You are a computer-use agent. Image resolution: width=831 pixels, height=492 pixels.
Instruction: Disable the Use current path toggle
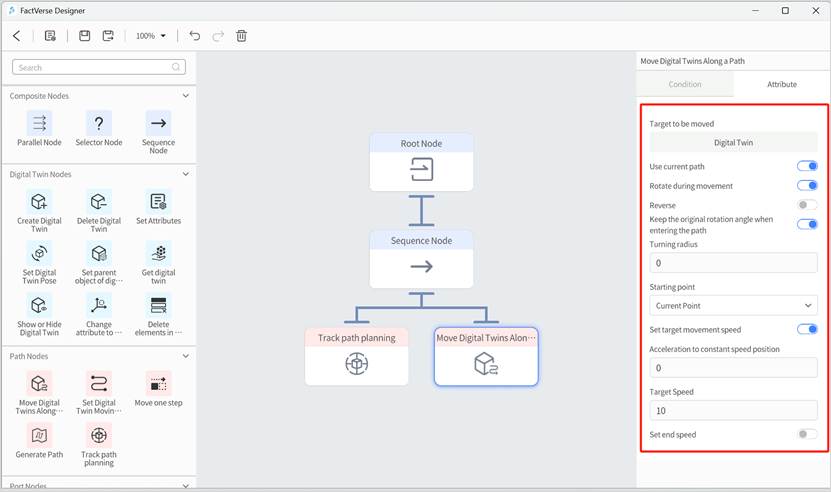[807, 166]
